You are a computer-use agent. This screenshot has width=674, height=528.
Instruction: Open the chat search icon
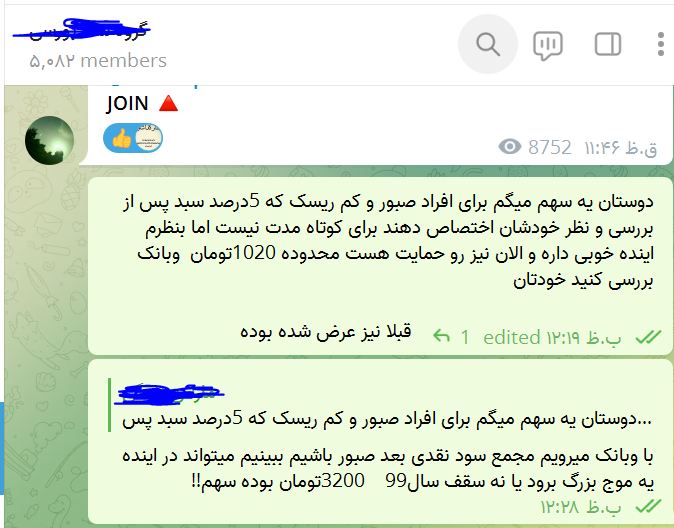(488, 44)
